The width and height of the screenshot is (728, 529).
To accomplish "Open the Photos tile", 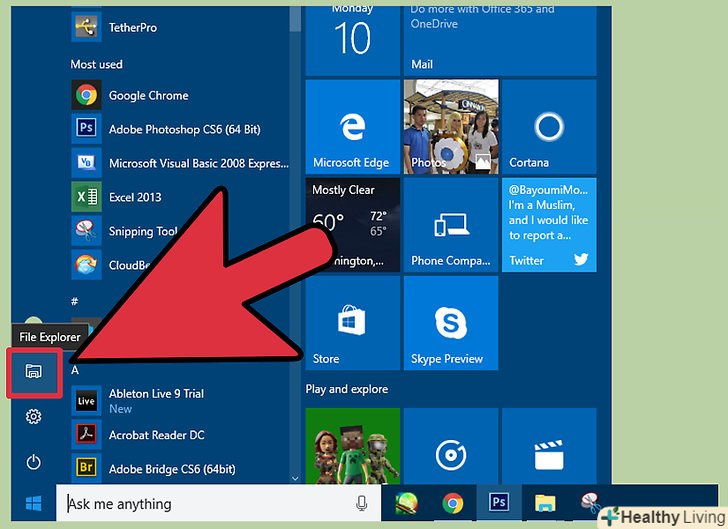I will (450, 127).
